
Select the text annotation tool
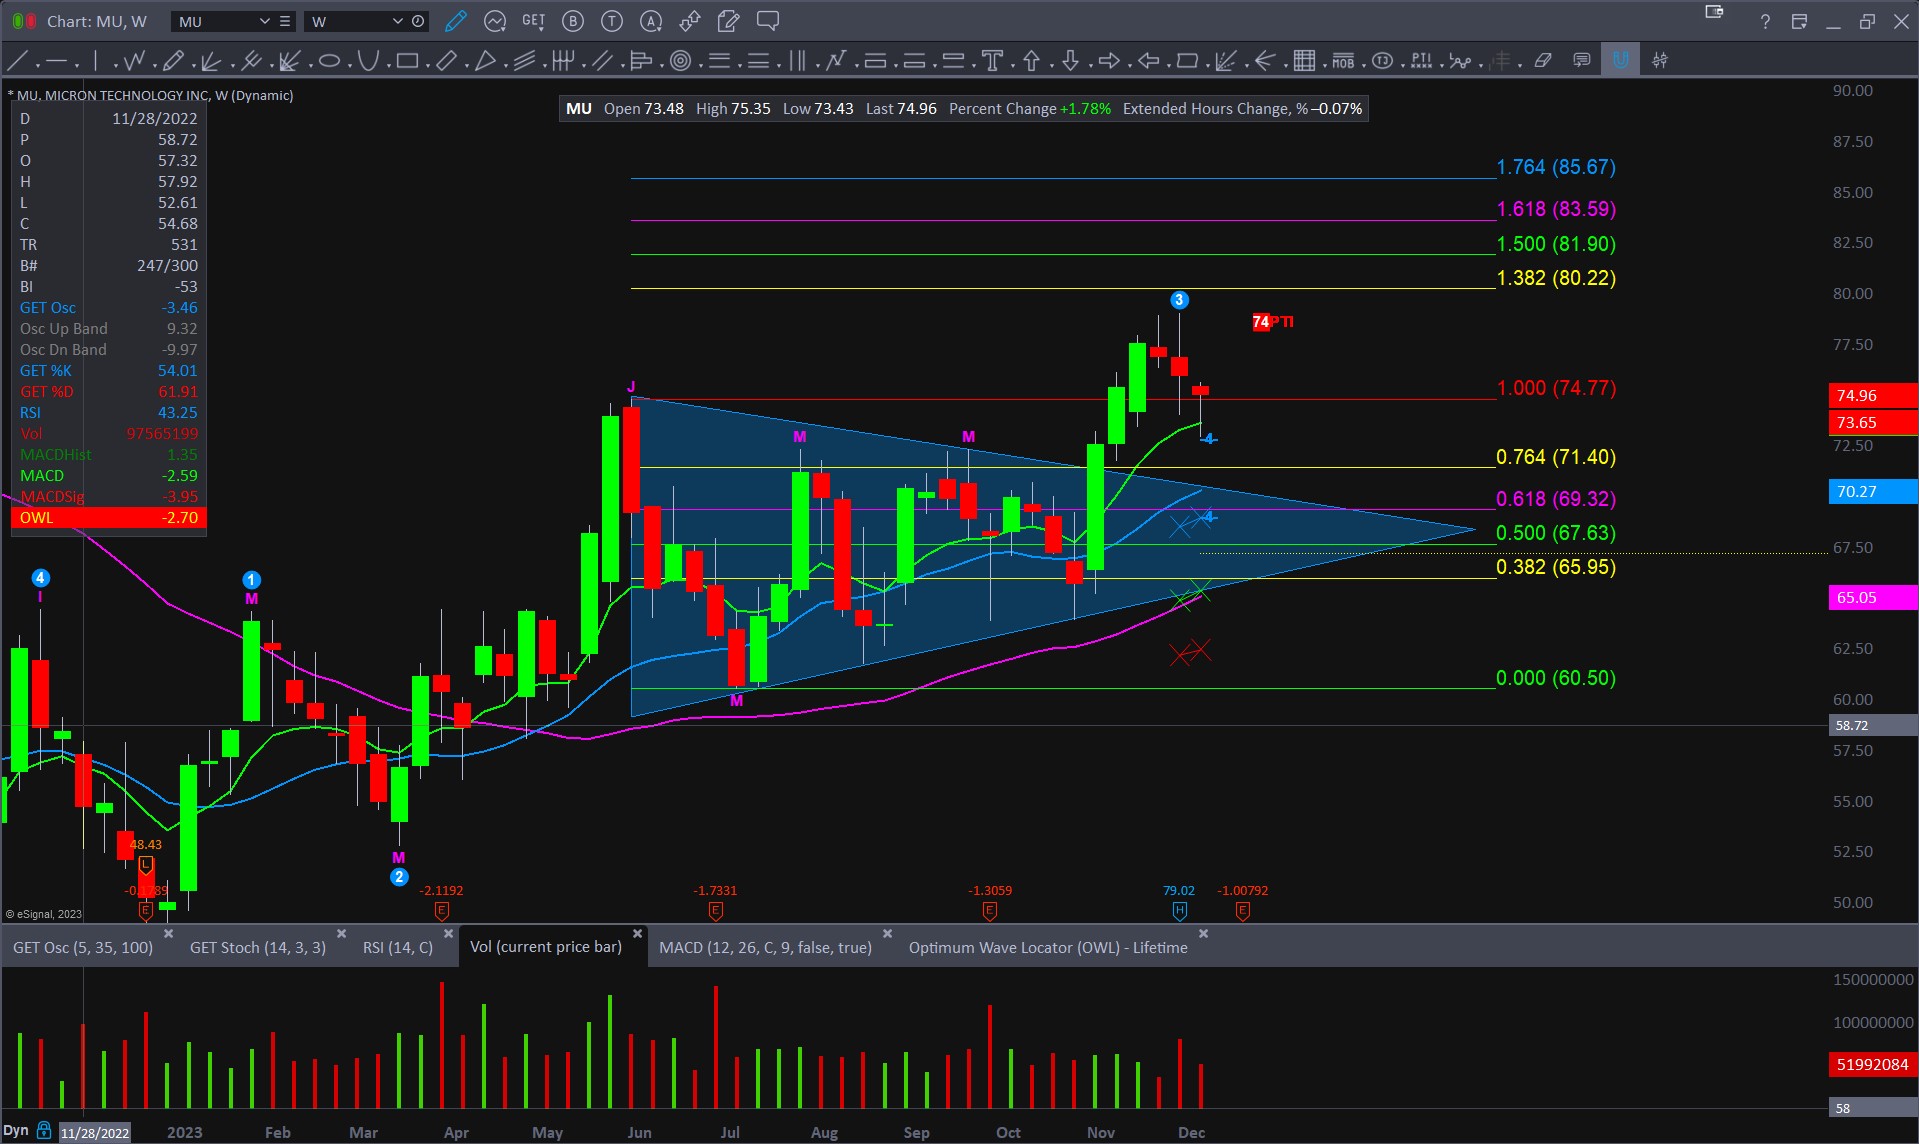click(x=992, y=61)
